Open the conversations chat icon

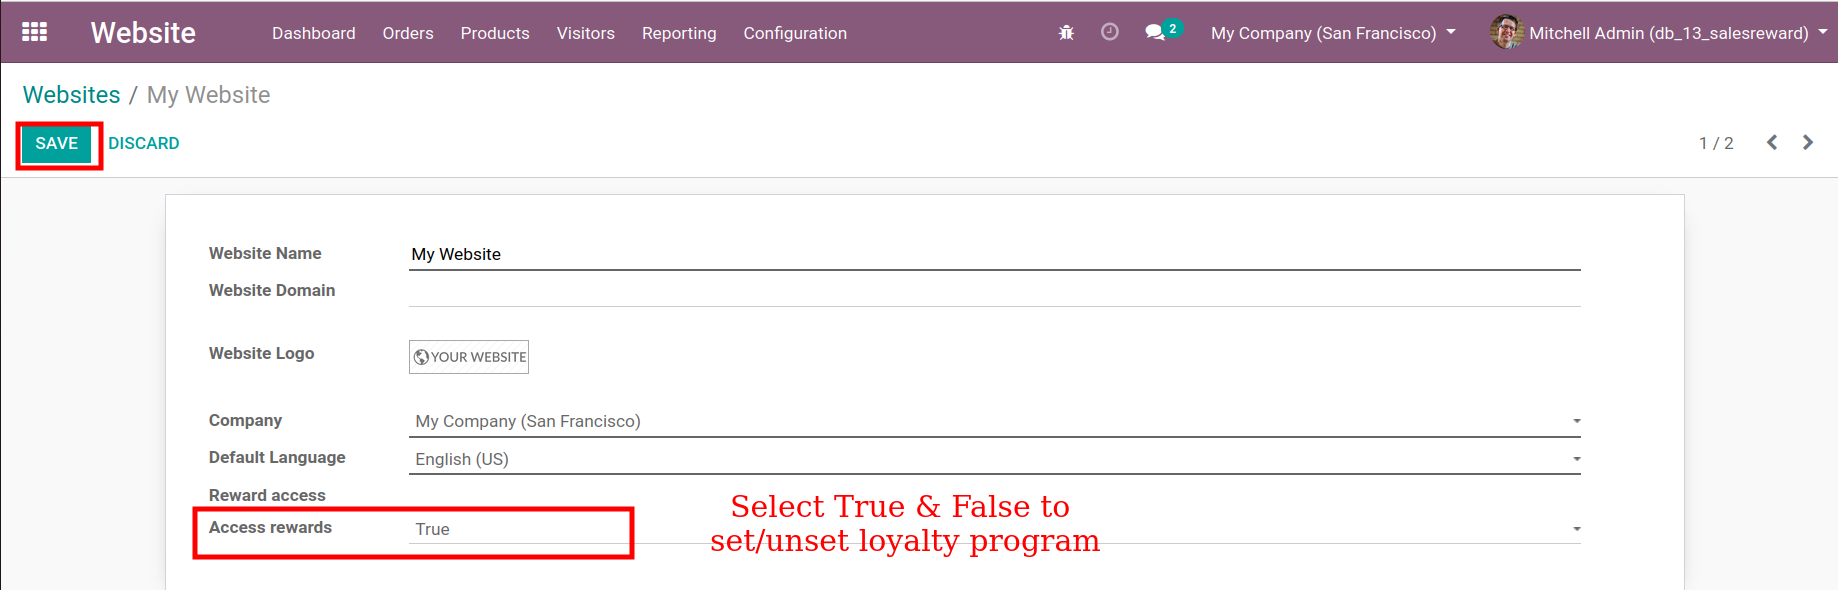(x=1156, y=33)
